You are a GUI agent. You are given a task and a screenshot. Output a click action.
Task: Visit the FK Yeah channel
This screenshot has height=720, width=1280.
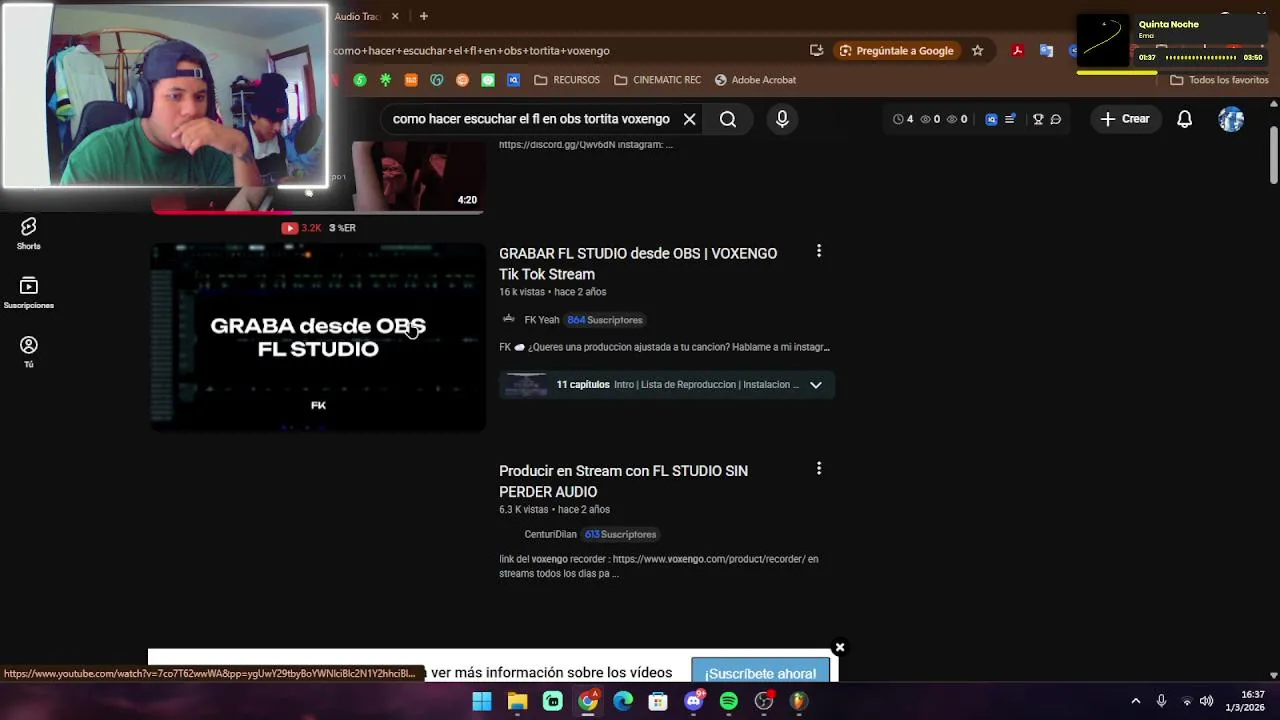point(541,320)
